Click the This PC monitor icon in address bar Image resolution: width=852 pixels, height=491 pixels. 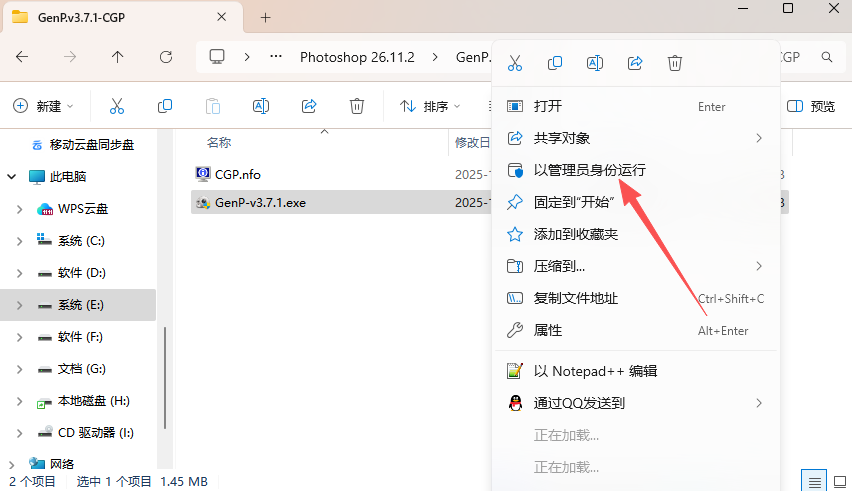click(217, 57)
